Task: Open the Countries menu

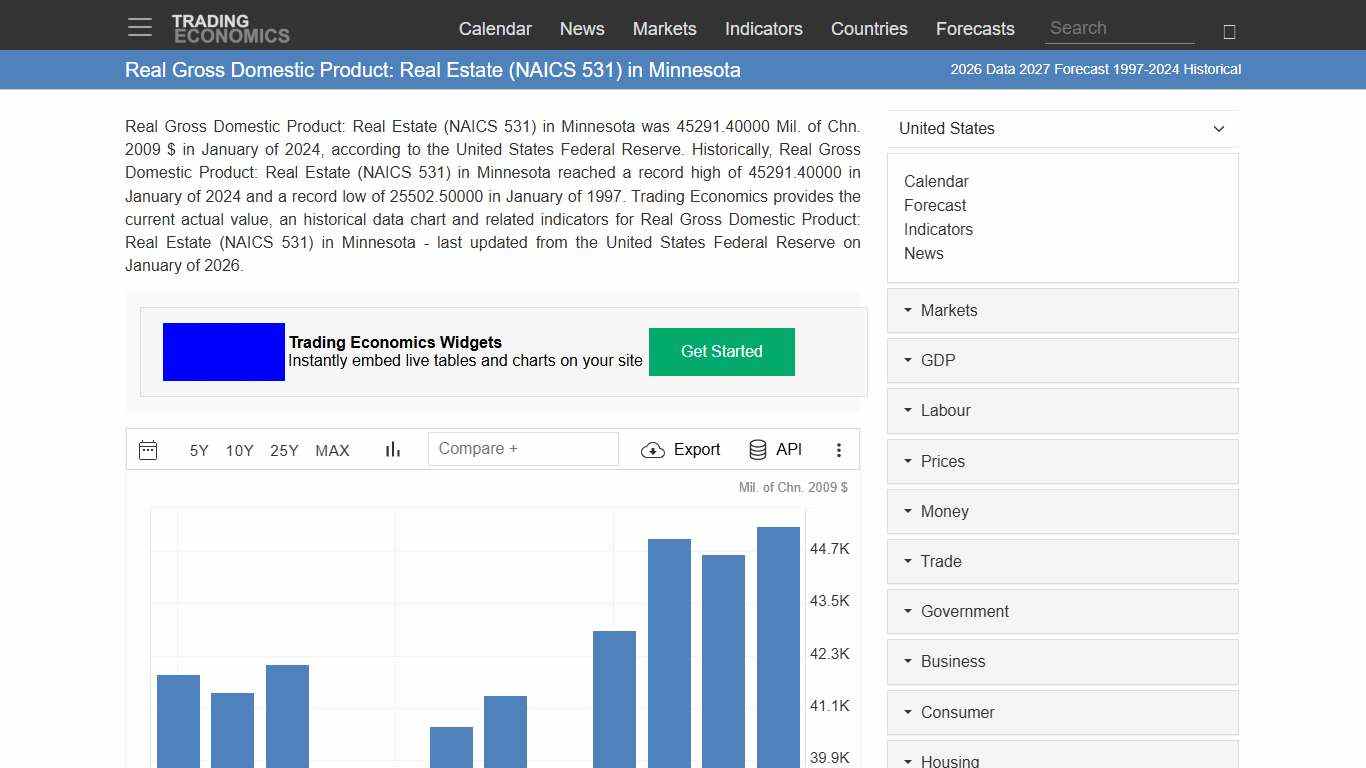Action: [x=869, y=29]
